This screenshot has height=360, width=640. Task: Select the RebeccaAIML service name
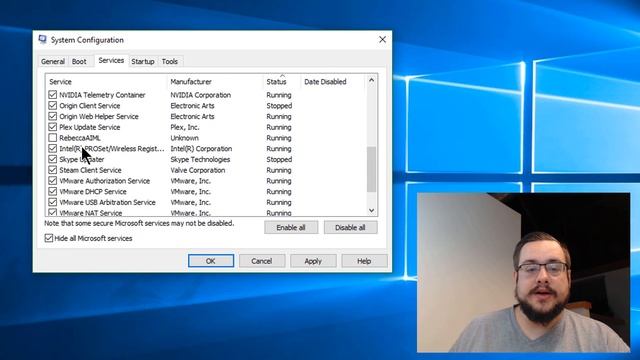80,138
